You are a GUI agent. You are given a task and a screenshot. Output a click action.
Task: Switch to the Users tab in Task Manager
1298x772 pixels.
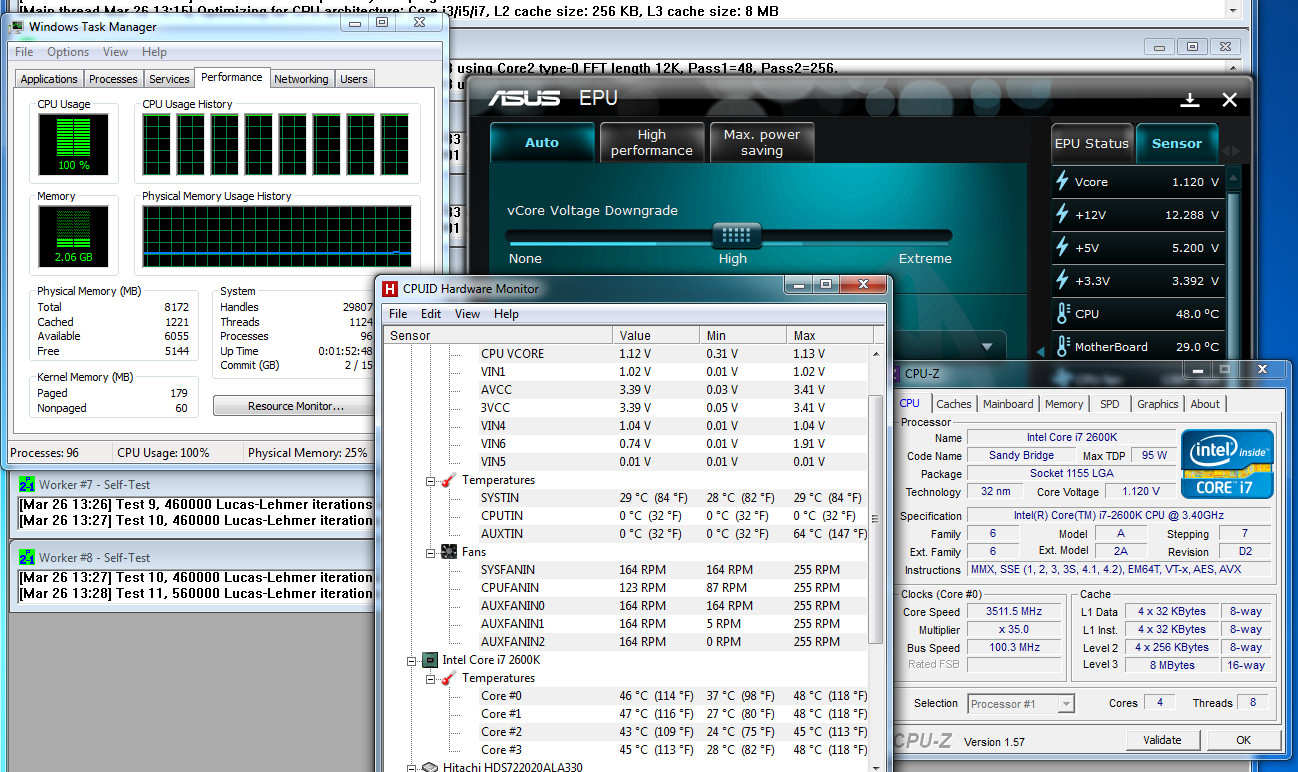(x=354, y=79)
